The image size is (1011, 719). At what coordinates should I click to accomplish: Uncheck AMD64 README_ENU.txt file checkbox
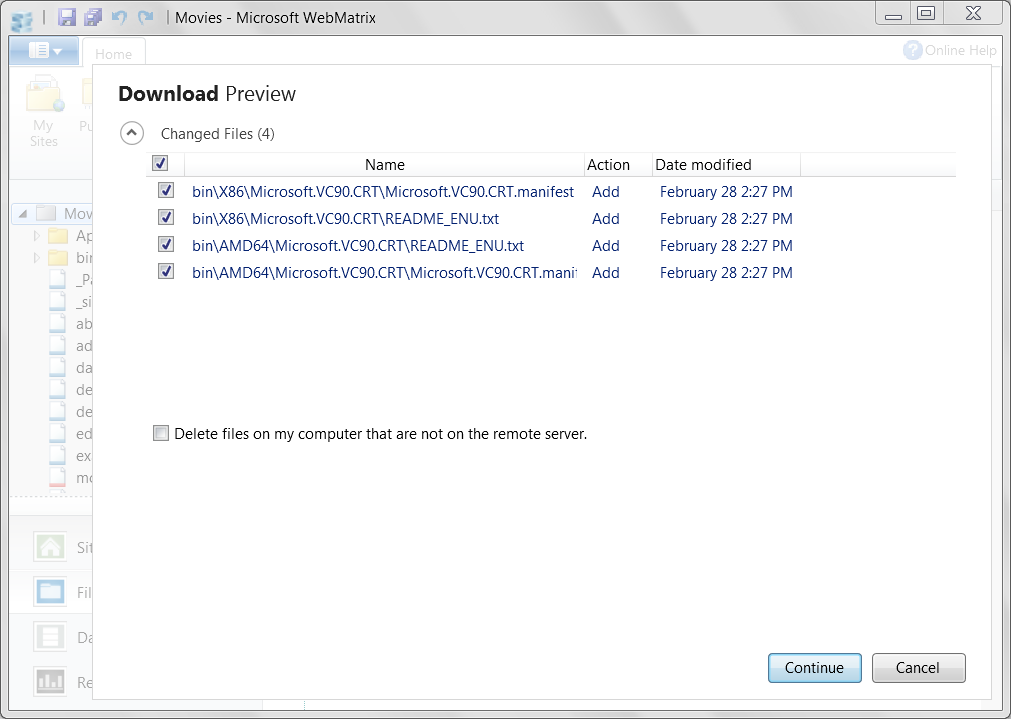[x=166, y=244]
